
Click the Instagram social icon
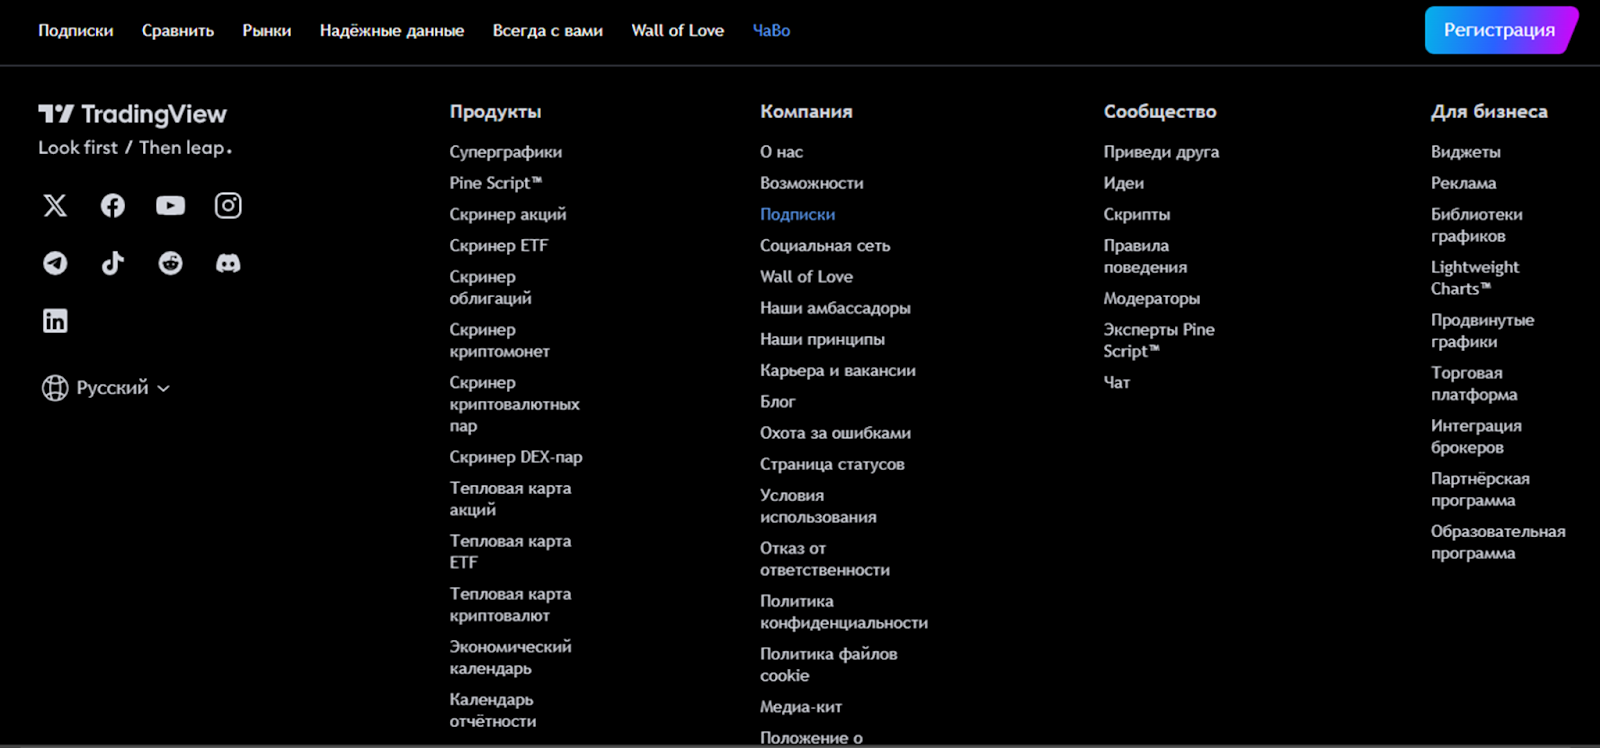228,206
